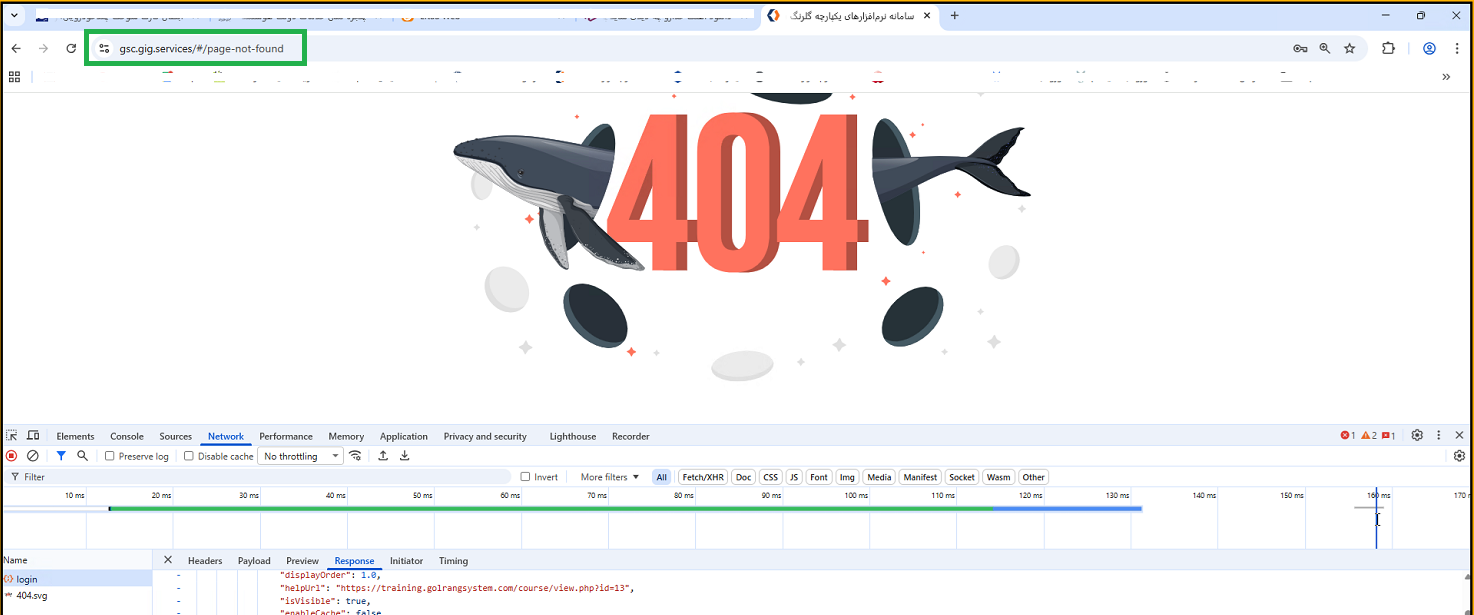Open network conditions wifi icon
Screen dimensions: 1474x615
pyautogui.click(x=355, y=456)
